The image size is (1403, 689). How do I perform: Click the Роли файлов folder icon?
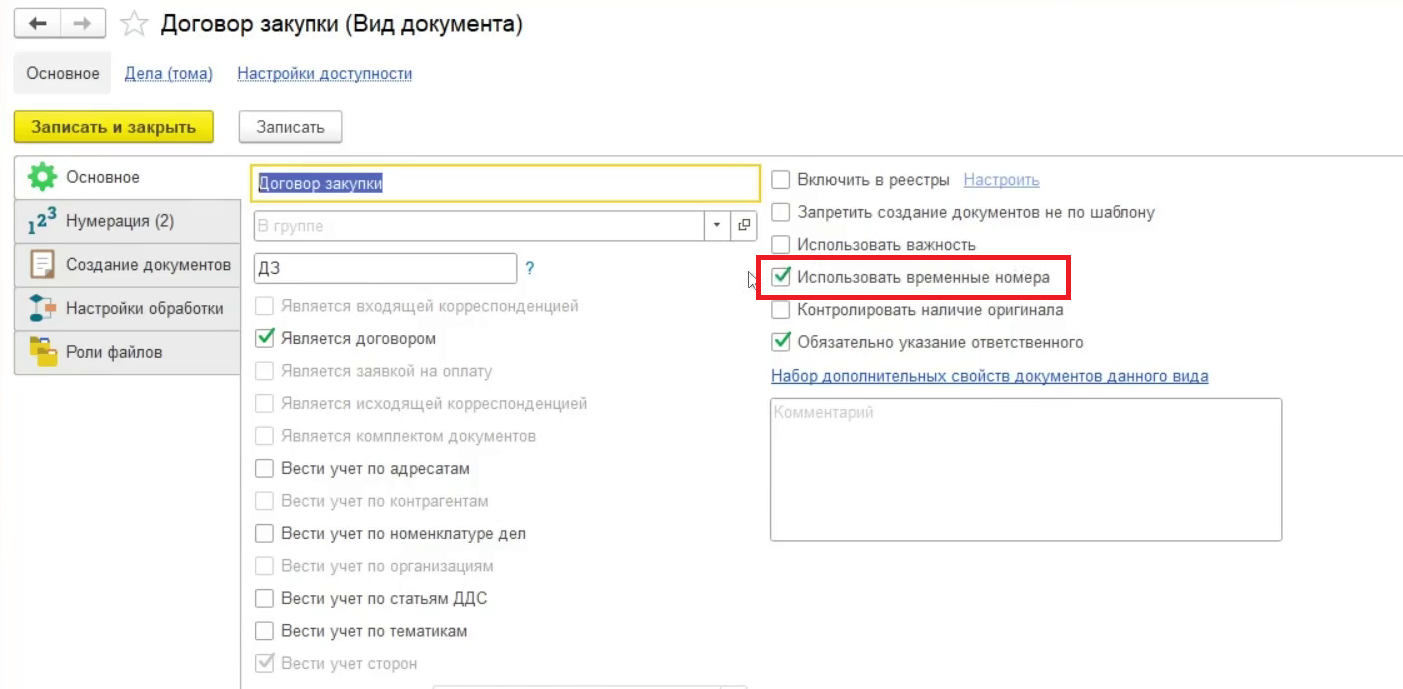pos(42,352)
